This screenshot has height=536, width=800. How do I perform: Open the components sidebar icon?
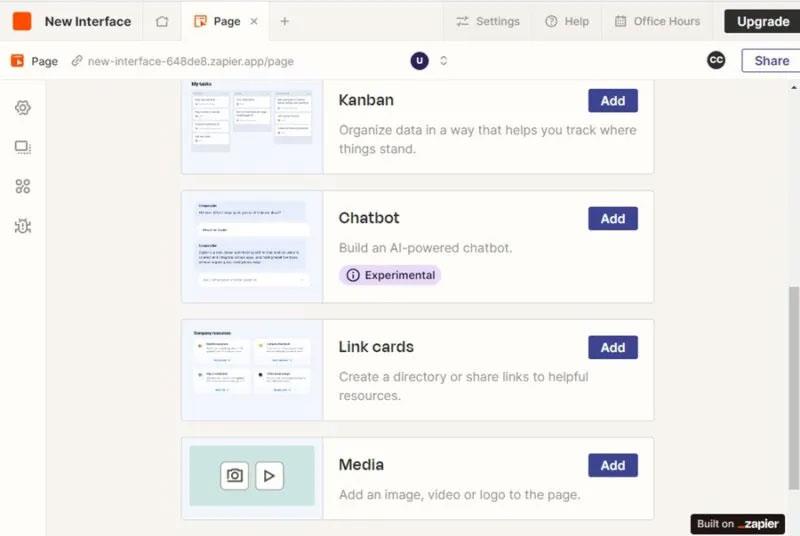point(23,186)
